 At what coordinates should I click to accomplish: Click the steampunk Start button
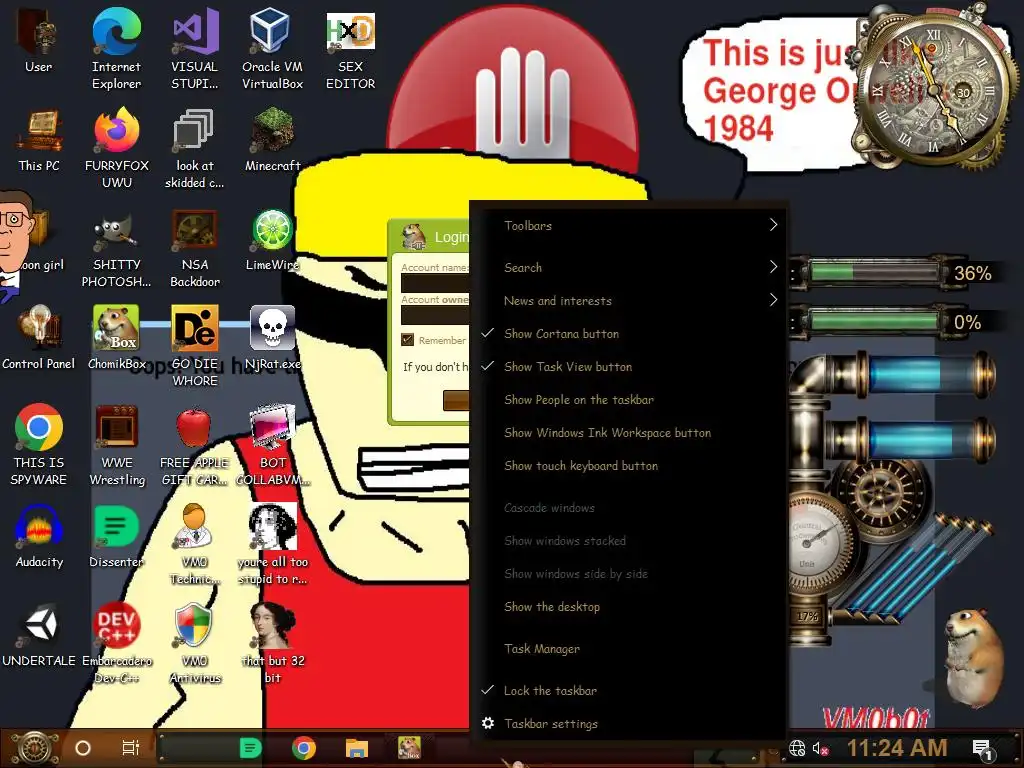[36, 748]
